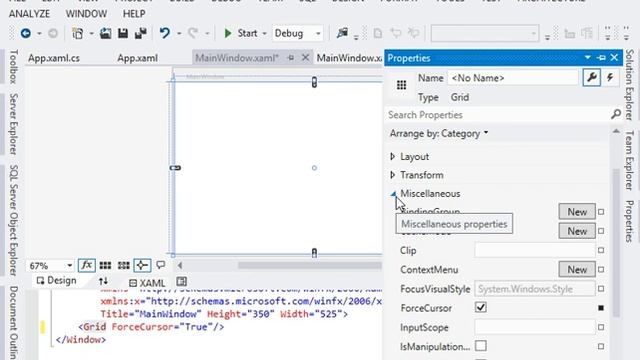Expand the Layout category
Screen dimensions: 640x360
click(392, 156)
